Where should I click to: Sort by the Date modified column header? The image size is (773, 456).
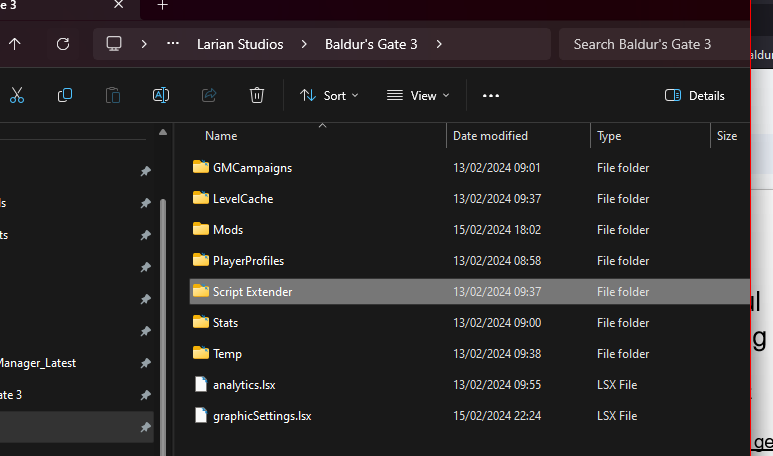pyautogui.click(x=490, y=135)
